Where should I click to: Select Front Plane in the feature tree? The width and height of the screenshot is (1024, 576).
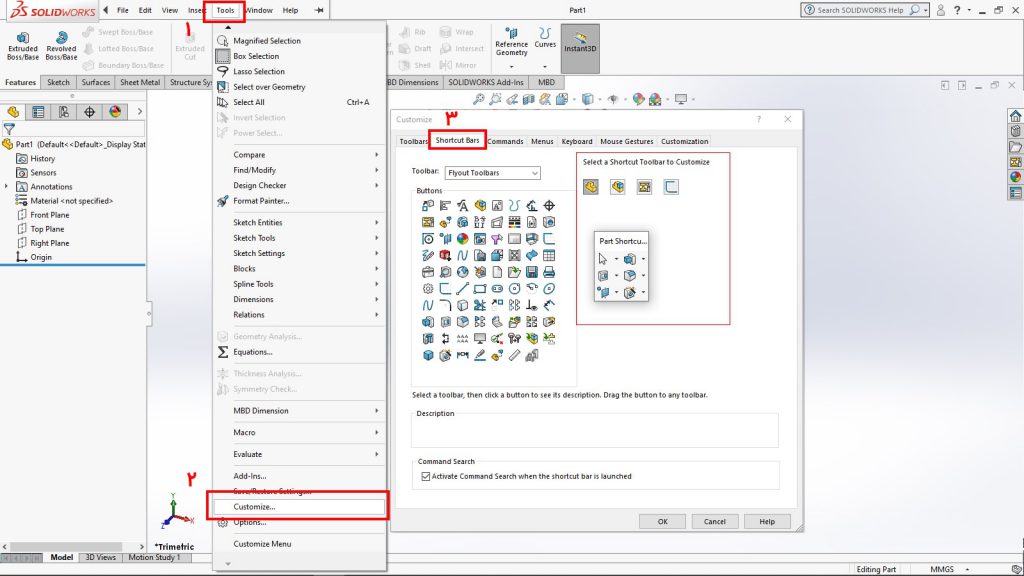pyautogui.click(x=50, y=215)
